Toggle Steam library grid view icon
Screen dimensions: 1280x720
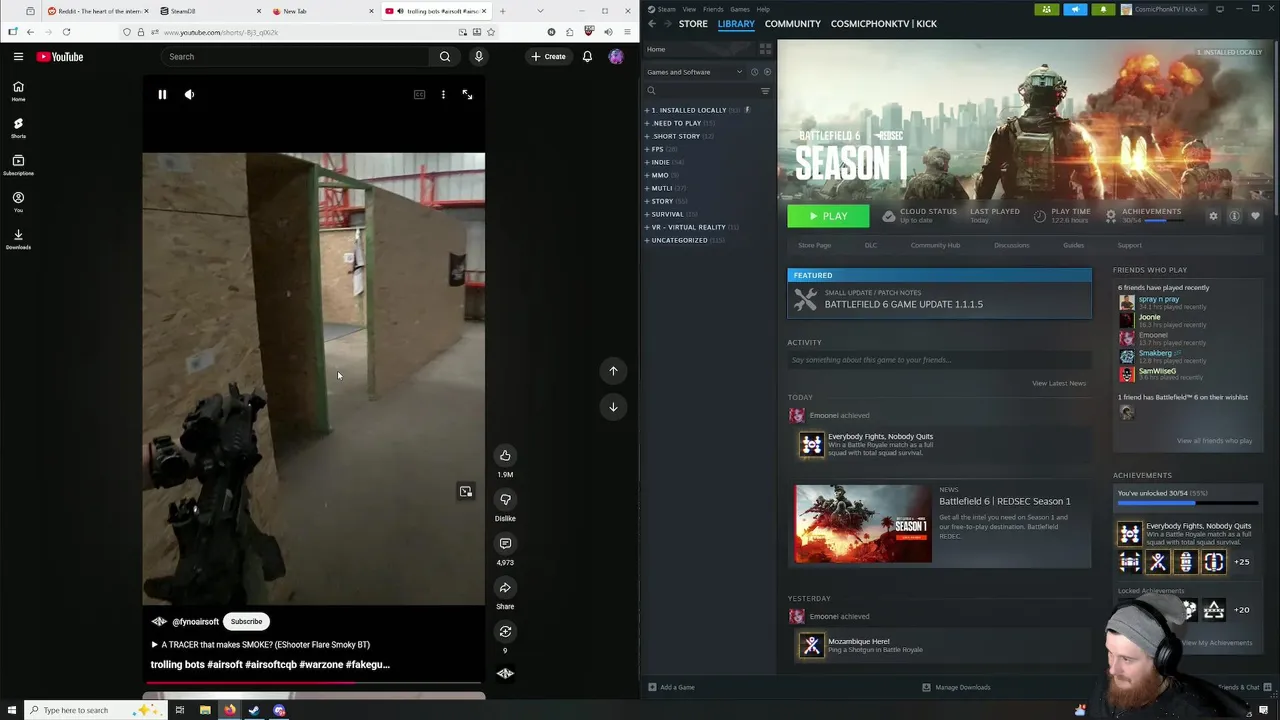point(765,49)
